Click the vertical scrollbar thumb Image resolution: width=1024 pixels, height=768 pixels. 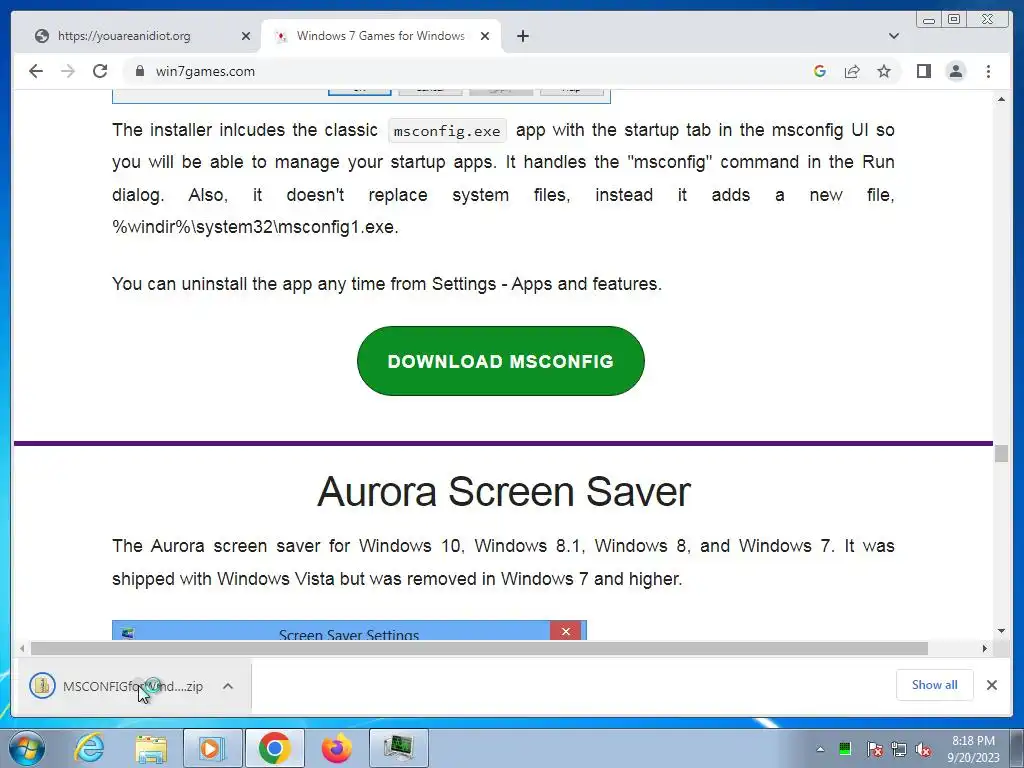click(1001, 453)
